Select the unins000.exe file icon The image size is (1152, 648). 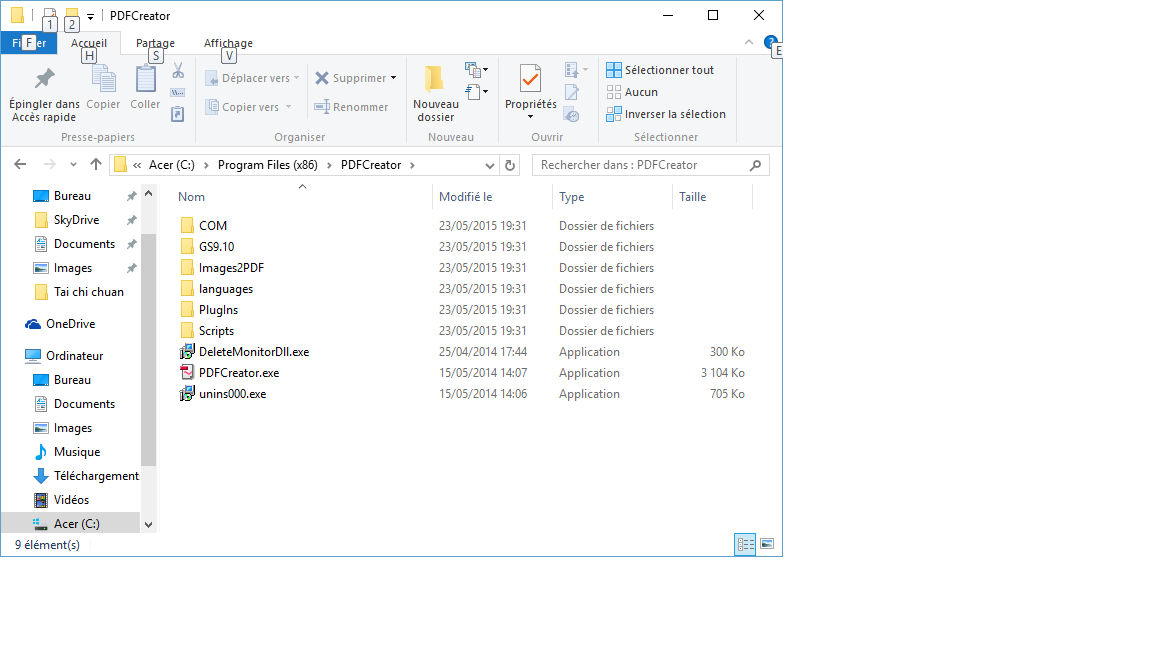[187, 394]
